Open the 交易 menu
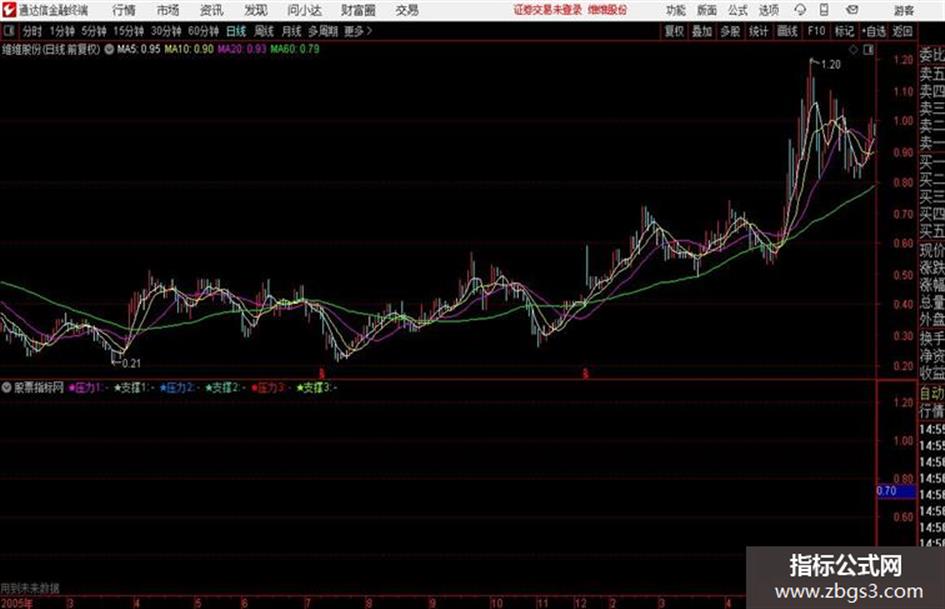Screen dimensions: 945x609 point(407,10)
